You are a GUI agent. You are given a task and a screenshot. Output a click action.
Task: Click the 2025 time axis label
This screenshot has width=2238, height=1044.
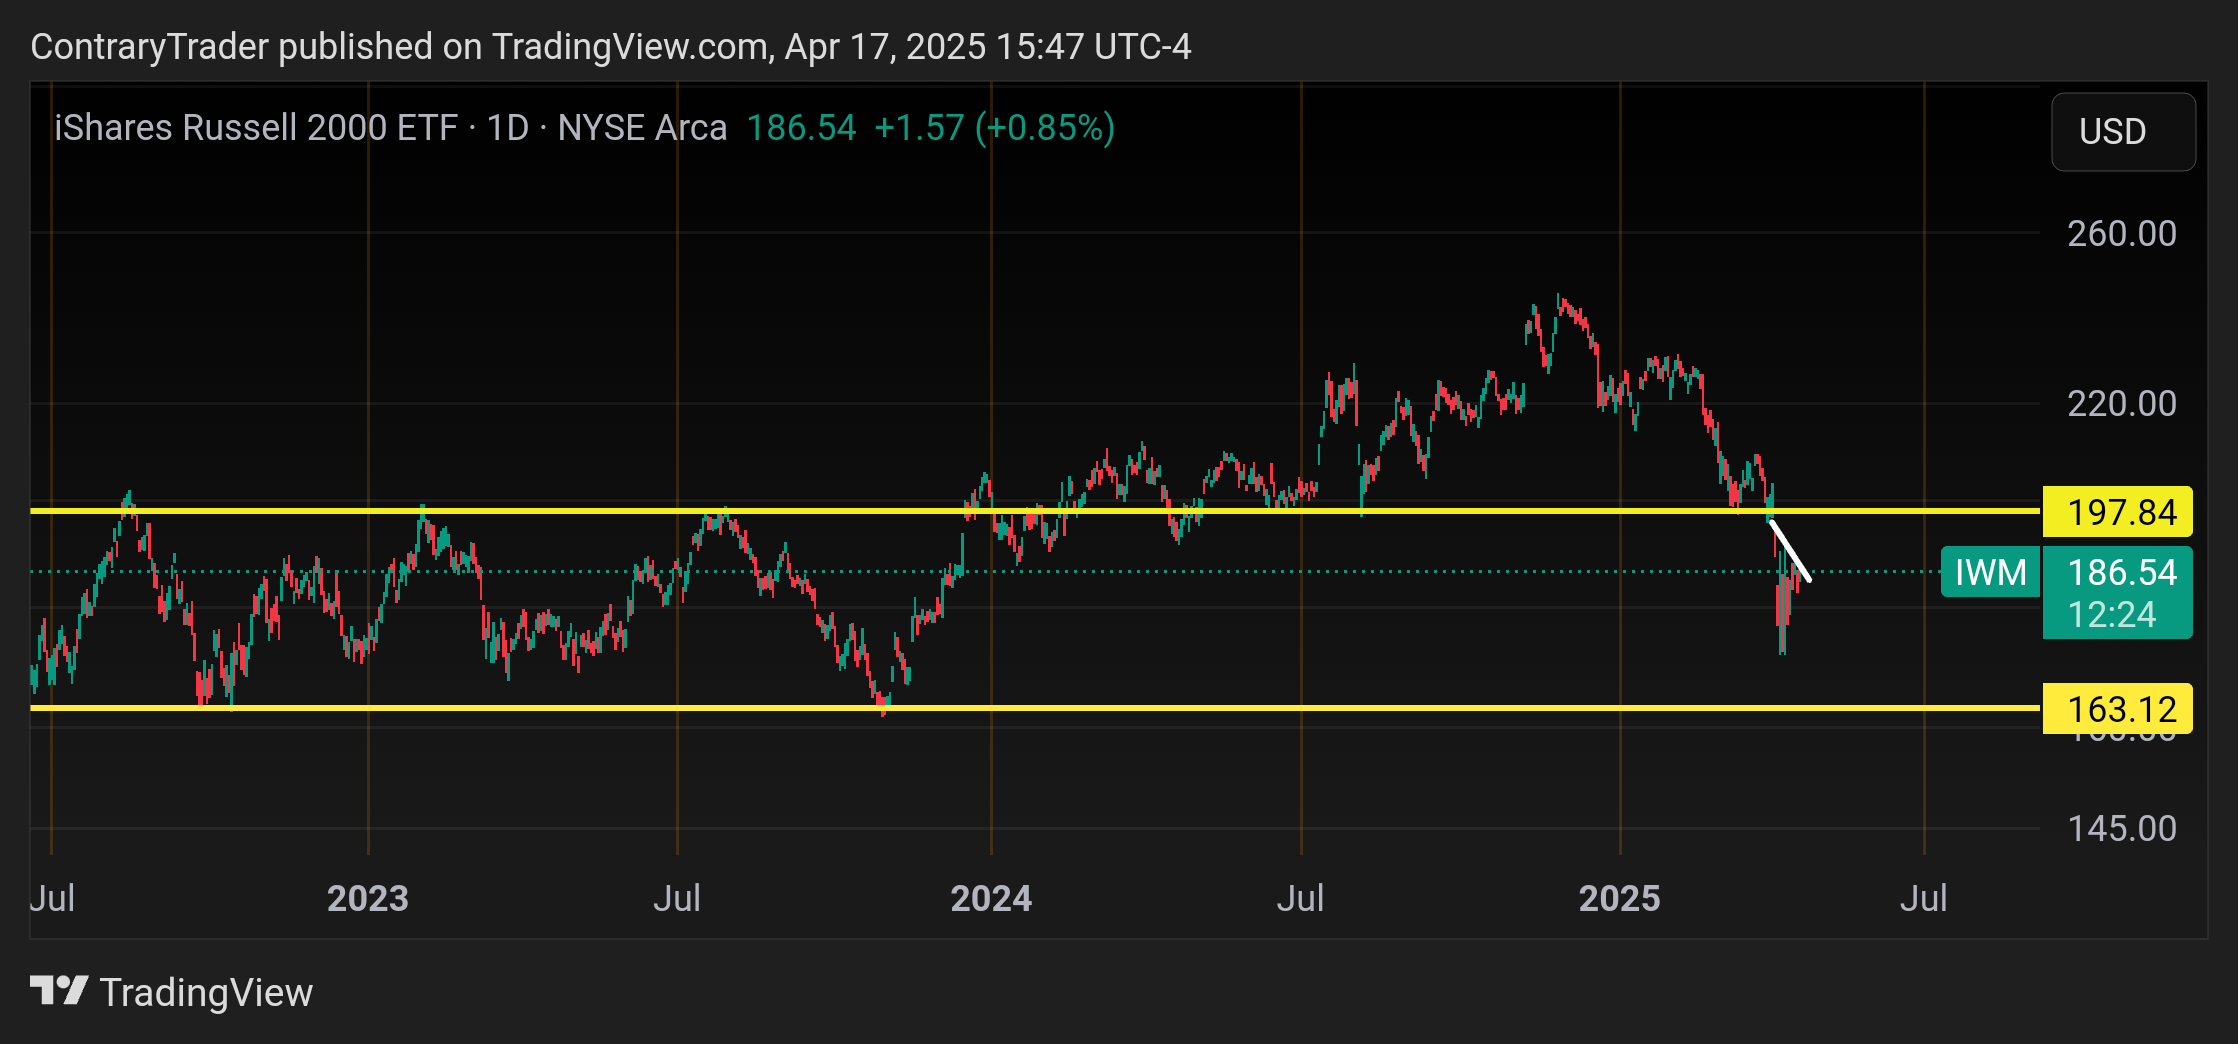[1619, 899]
